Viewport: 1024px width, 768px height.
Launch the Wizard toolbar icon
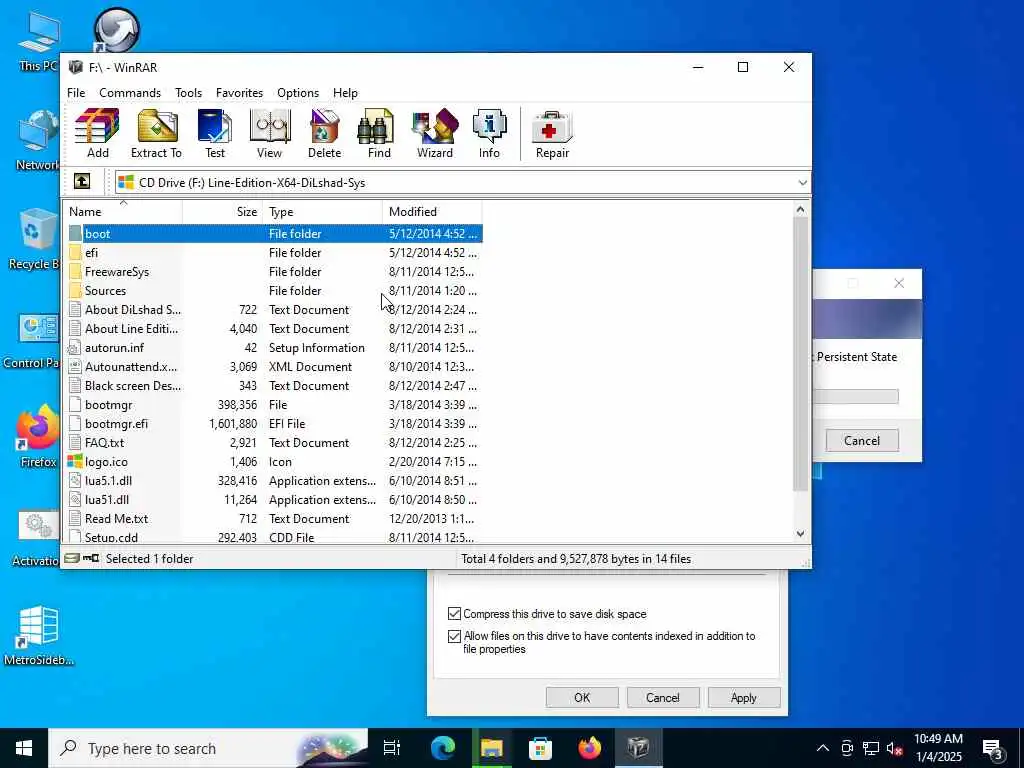(x=434, y=134)
